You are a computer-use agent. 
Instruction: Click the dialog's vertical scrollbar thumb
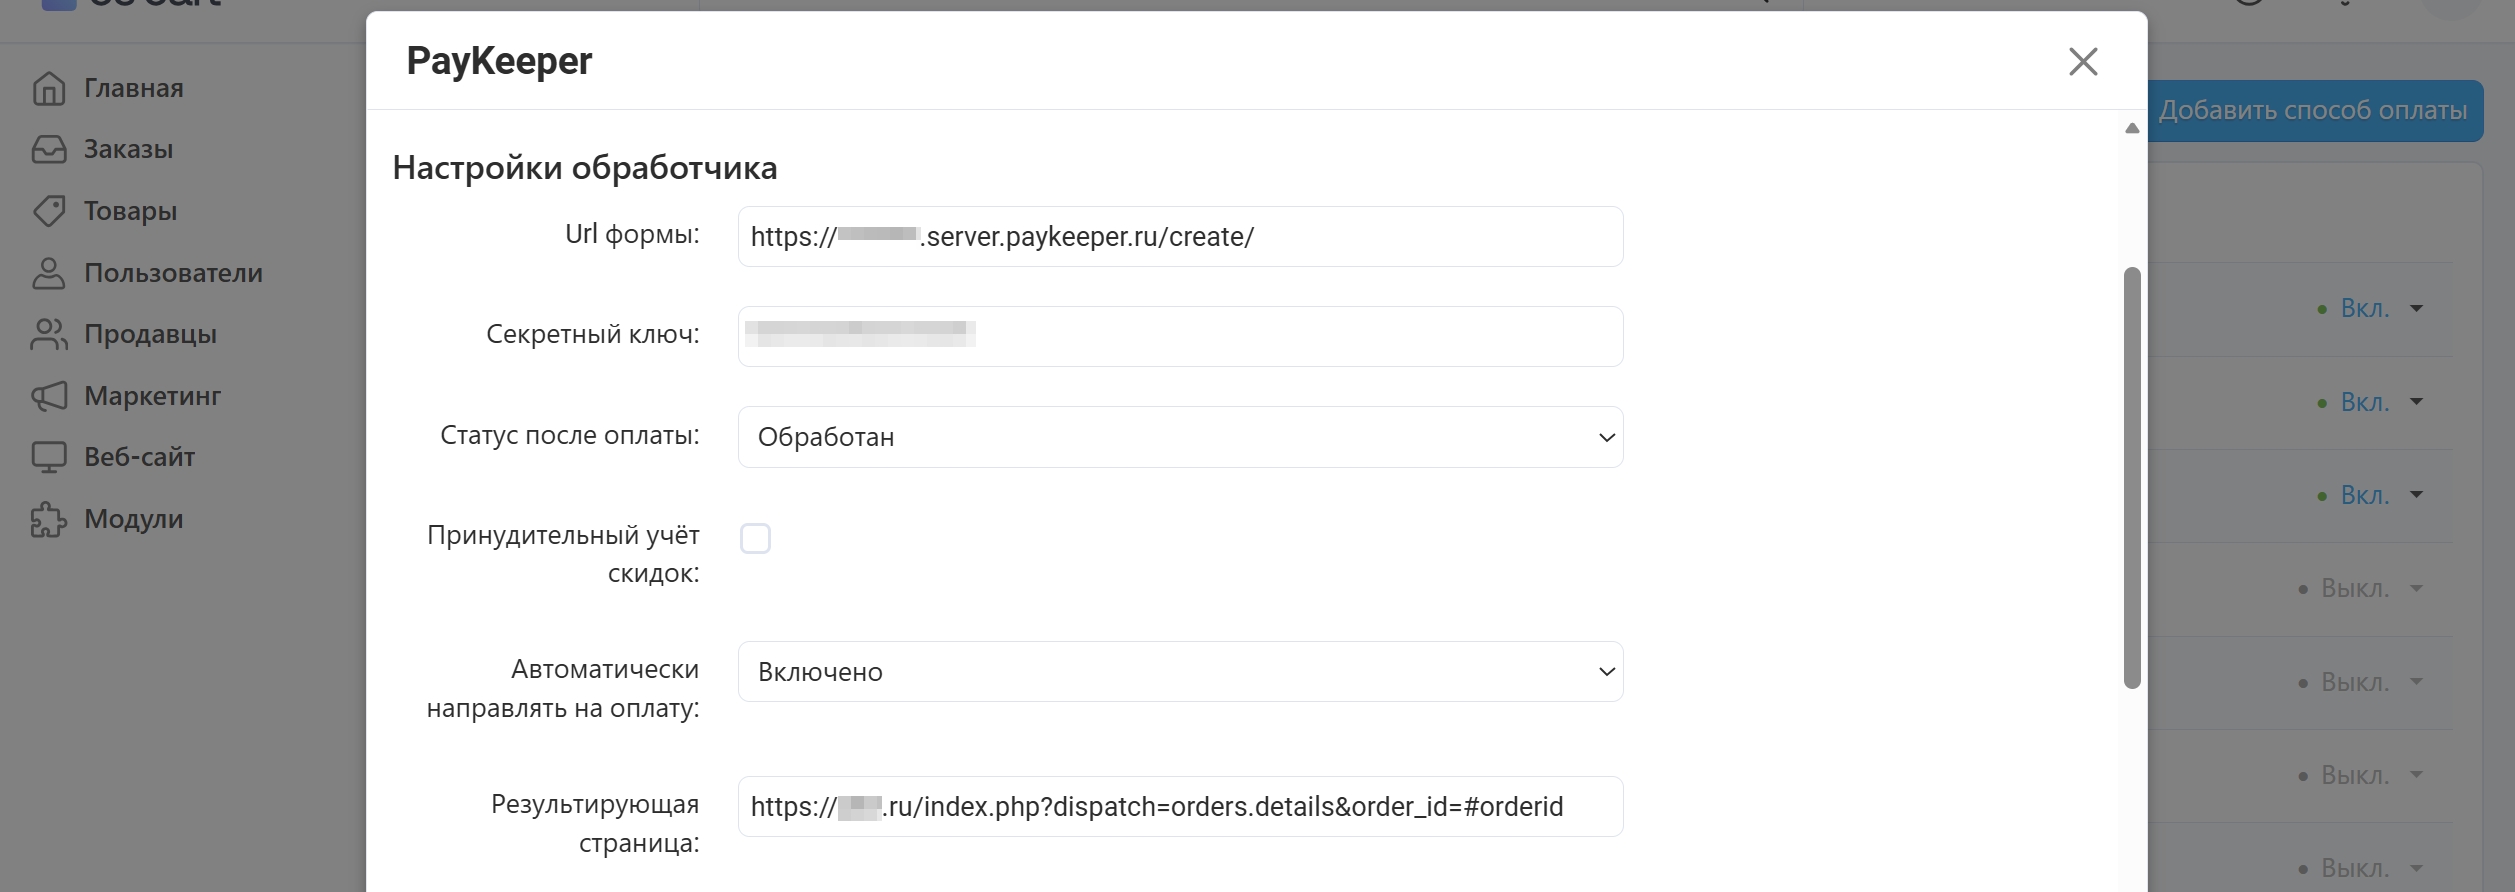pyautogui.click(x=2132, y=478)
